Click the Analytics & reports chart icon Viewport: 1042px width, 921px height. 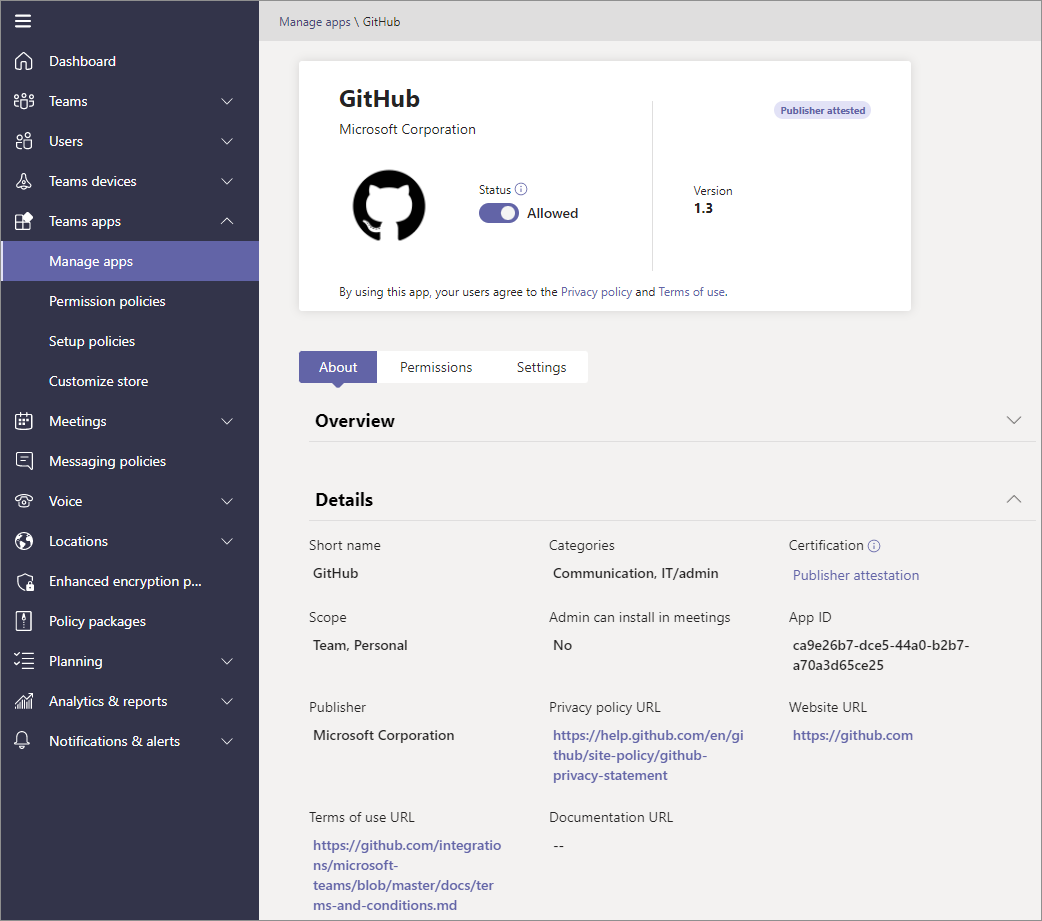click(23, 701)
